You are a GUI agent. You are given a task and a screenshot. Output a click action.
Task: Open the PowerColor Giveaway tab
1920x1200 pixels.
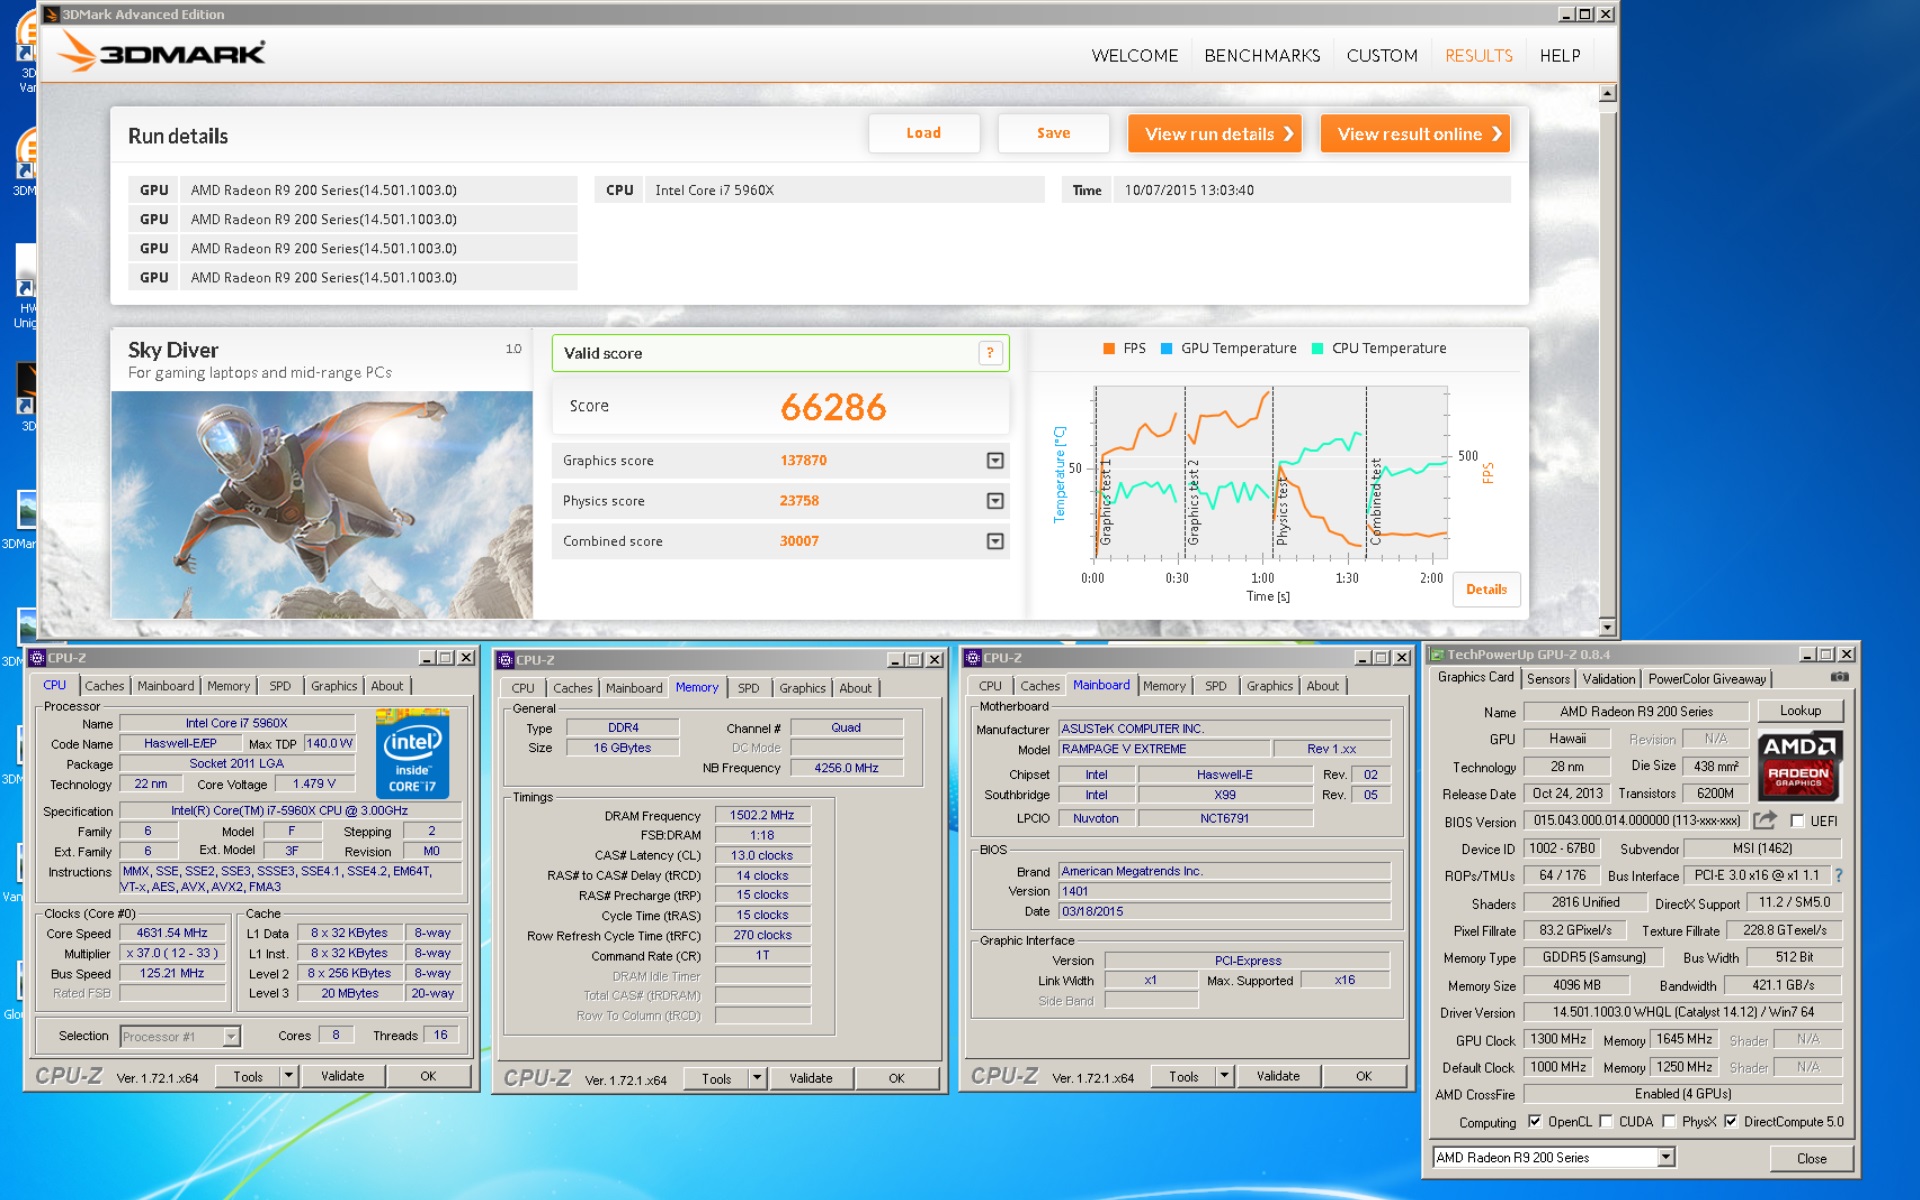click(1707, 679)
